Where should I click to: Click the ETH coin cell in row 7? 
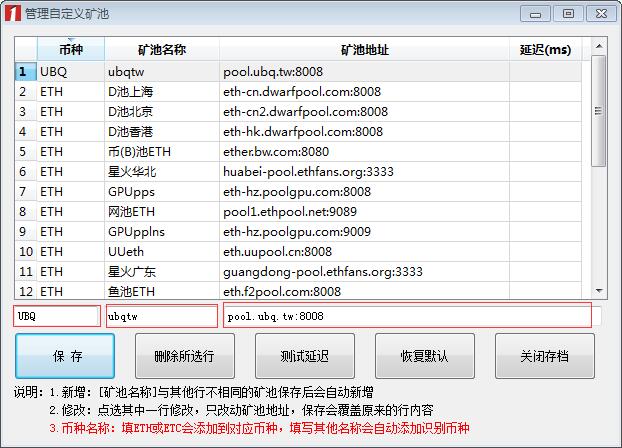pyautogui.click(x=71, y=192)
